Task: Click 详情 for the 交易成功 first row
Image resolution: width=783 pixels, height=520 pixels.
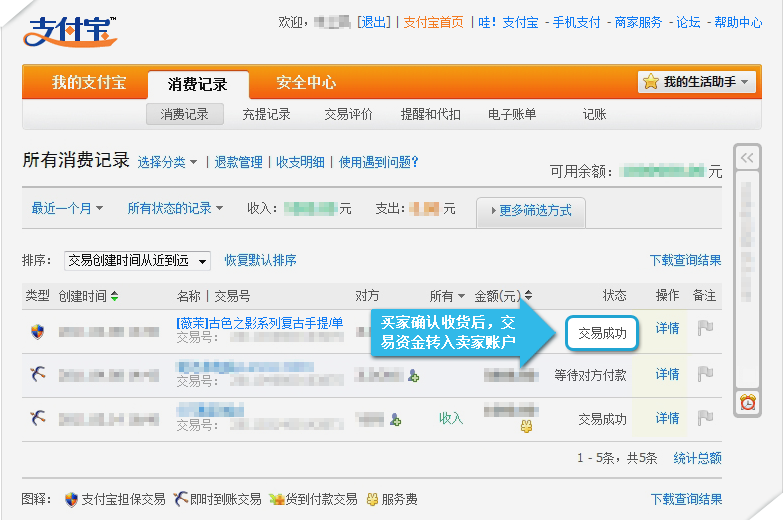Action: tap(667, 329)
